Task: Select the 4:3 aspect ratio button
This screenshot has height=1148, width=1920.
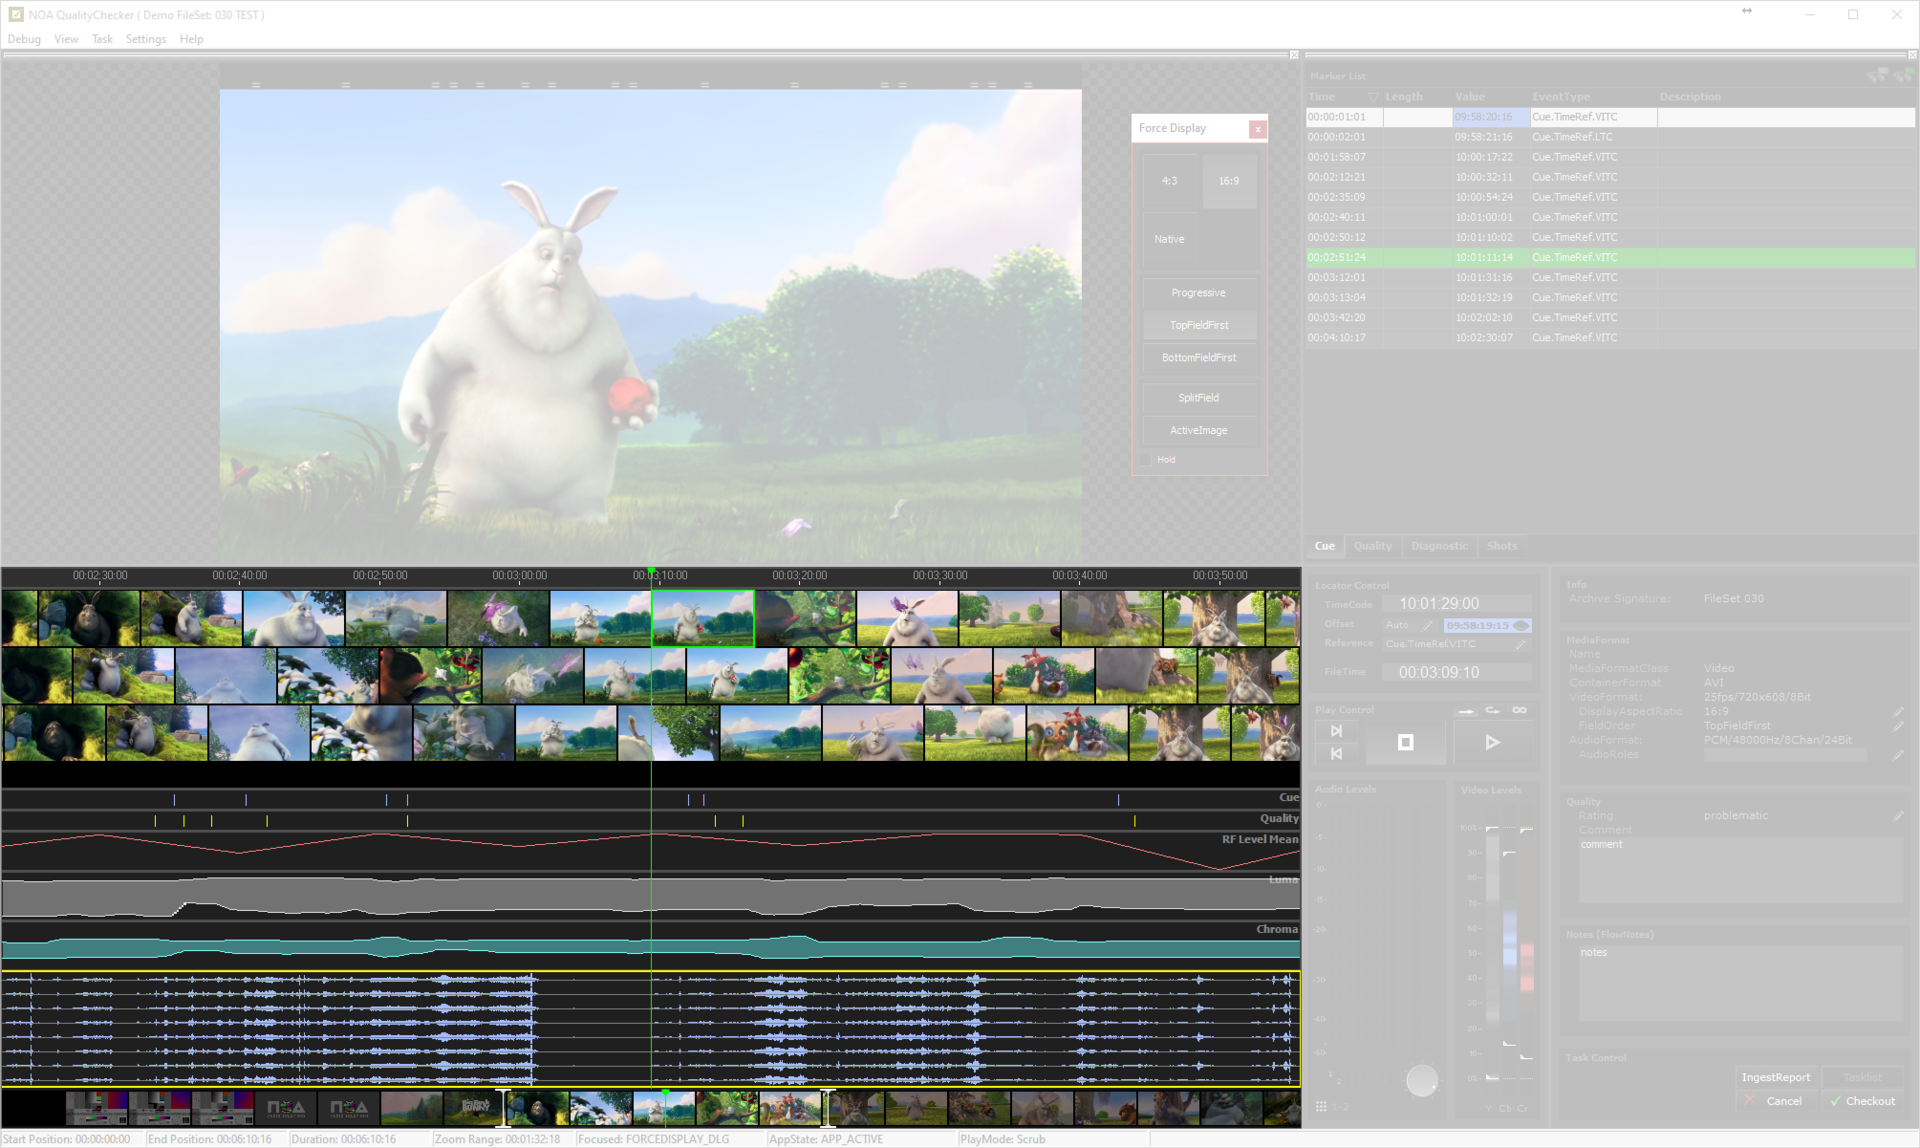Action: pyautogui.click(x=1170, y=181)
